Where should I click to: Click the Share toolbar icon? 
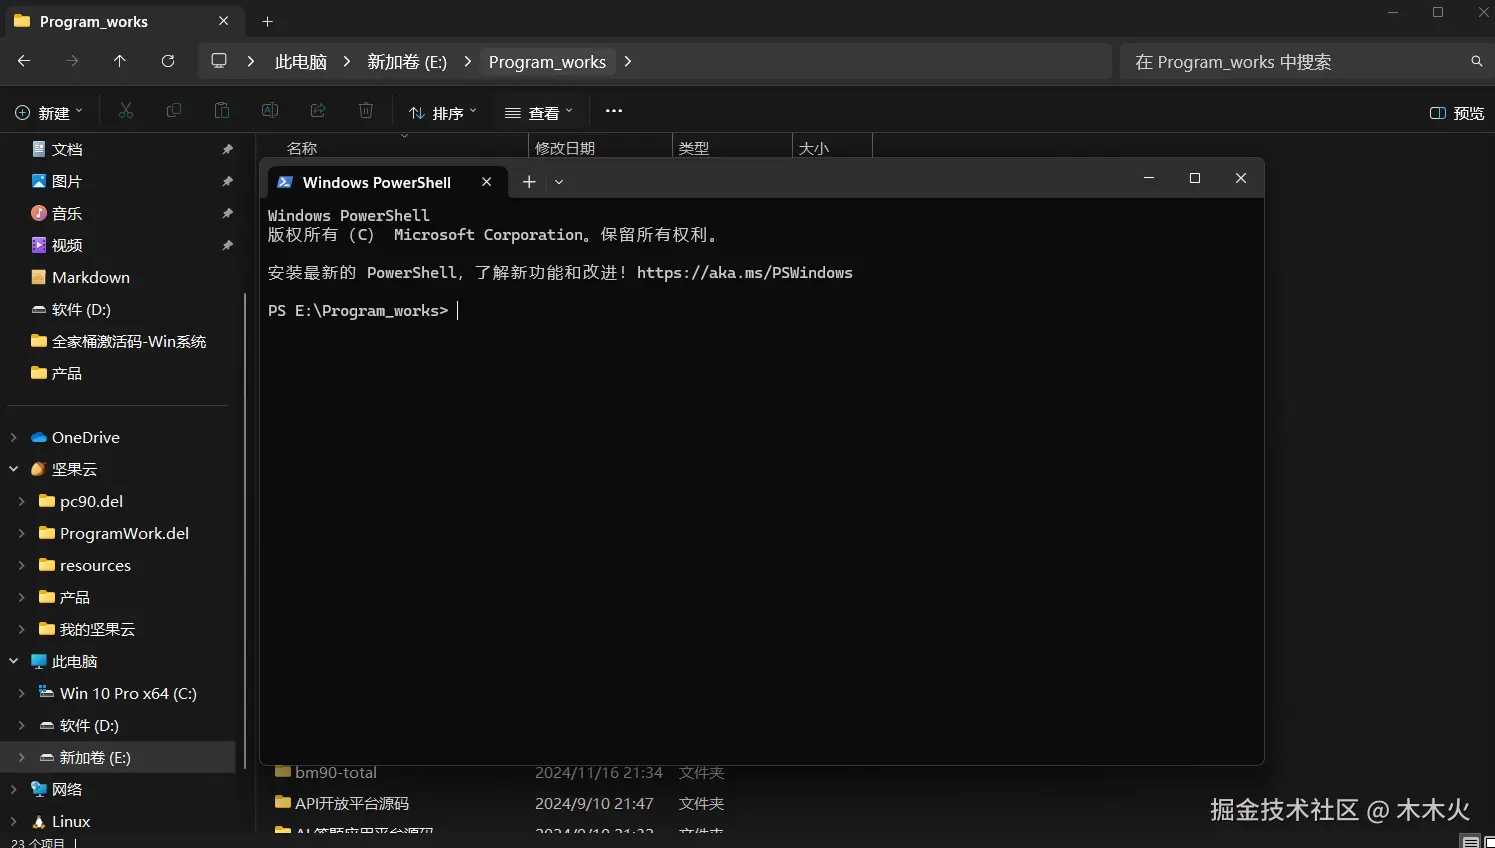coord(318,111)
